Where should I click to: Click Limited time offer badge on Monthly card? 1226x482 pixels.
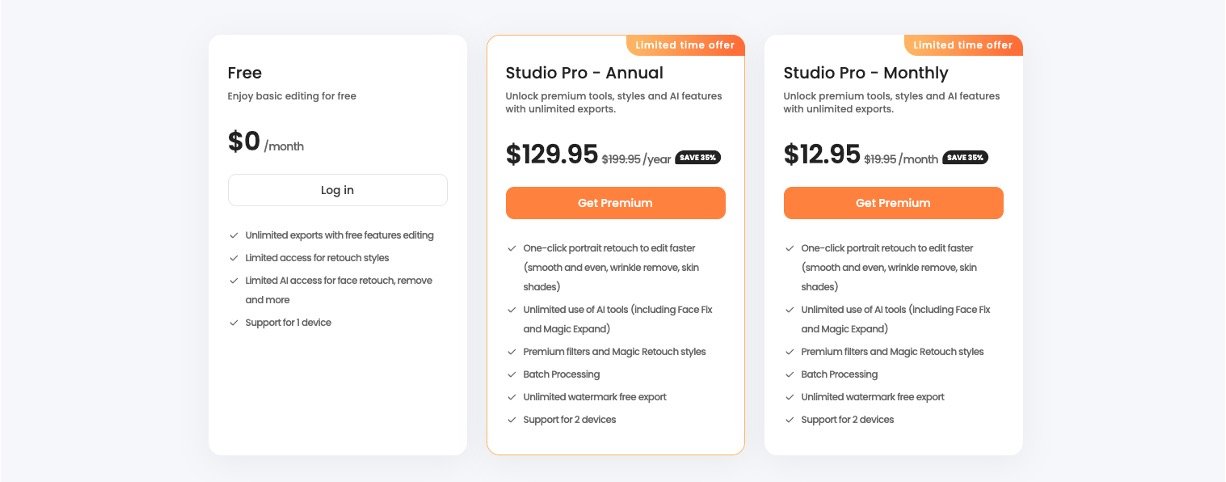[x=963, y=45]
